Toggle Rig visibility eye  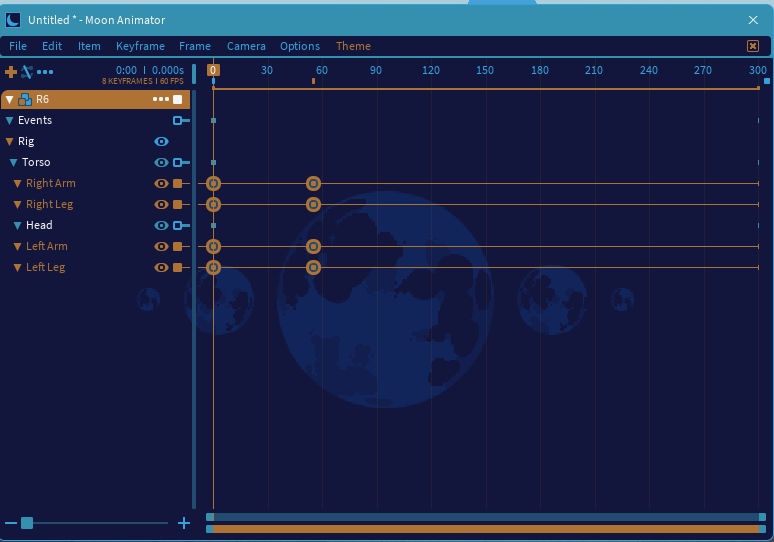coord(161,142)
